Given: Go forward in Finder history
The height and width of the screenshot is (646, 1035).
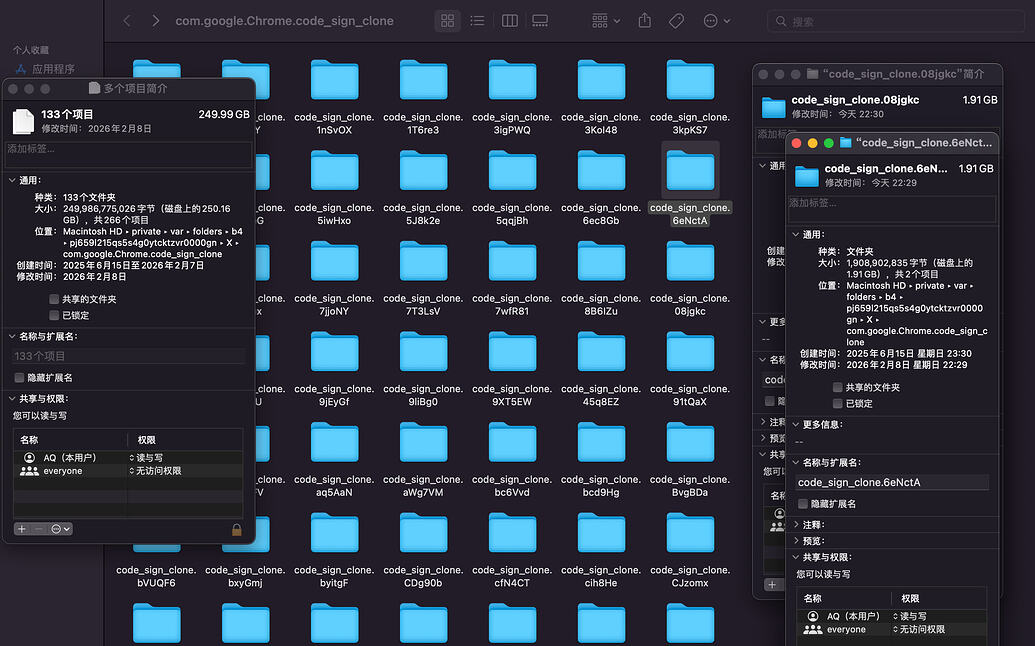Looking at the screenshot, I should pyautogui.click(x=156, y=21).
